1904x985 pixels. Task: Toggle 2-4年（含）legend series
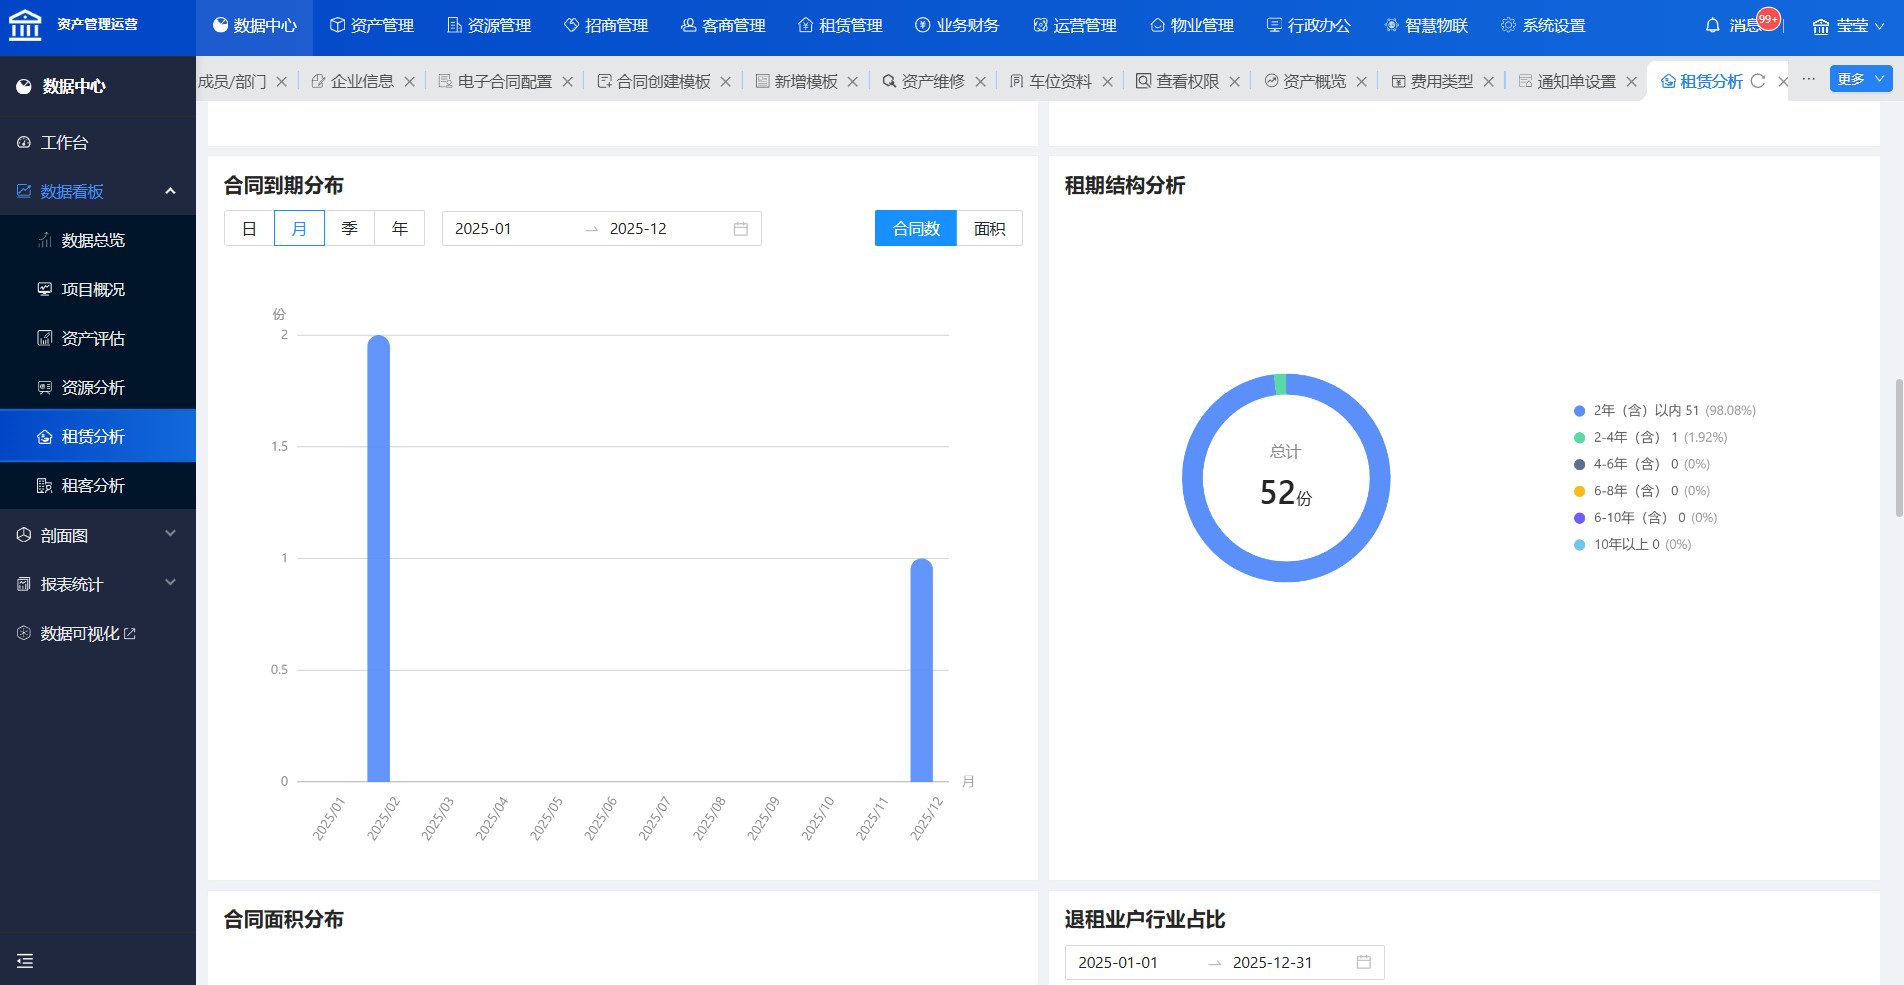point(1625,437)
